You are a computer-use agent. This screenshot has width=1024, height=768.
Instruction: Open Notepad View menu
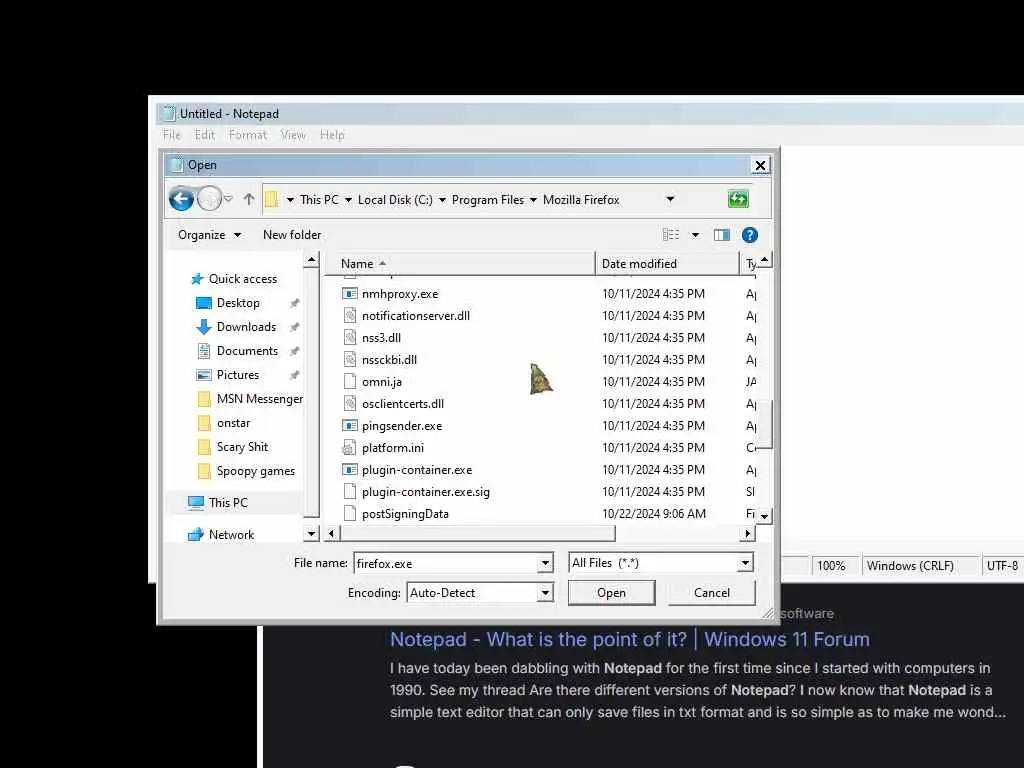(293, 135)
